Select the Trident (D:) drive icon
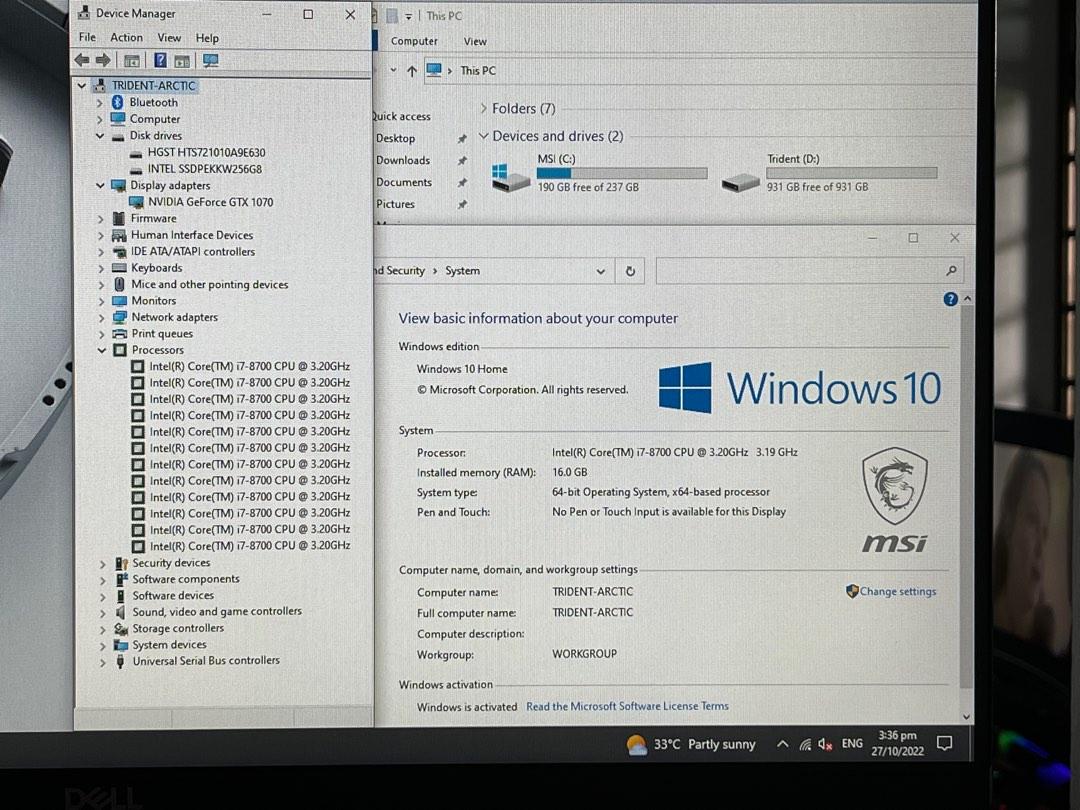Viewport: 1080px width, 810px height. coord(741,182)
